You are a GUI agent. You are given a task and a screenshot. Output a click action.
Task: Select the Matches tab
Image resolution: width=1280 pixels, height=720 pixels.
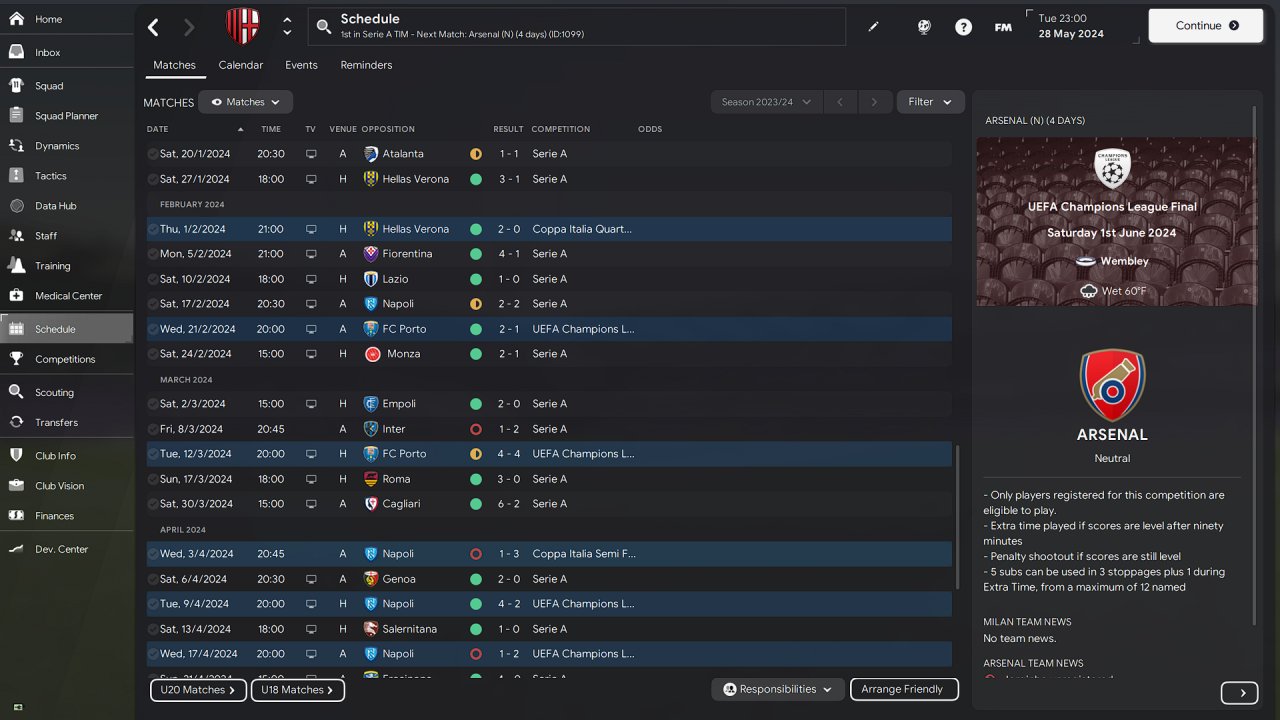pyautogui.click(x=174, y=65)
